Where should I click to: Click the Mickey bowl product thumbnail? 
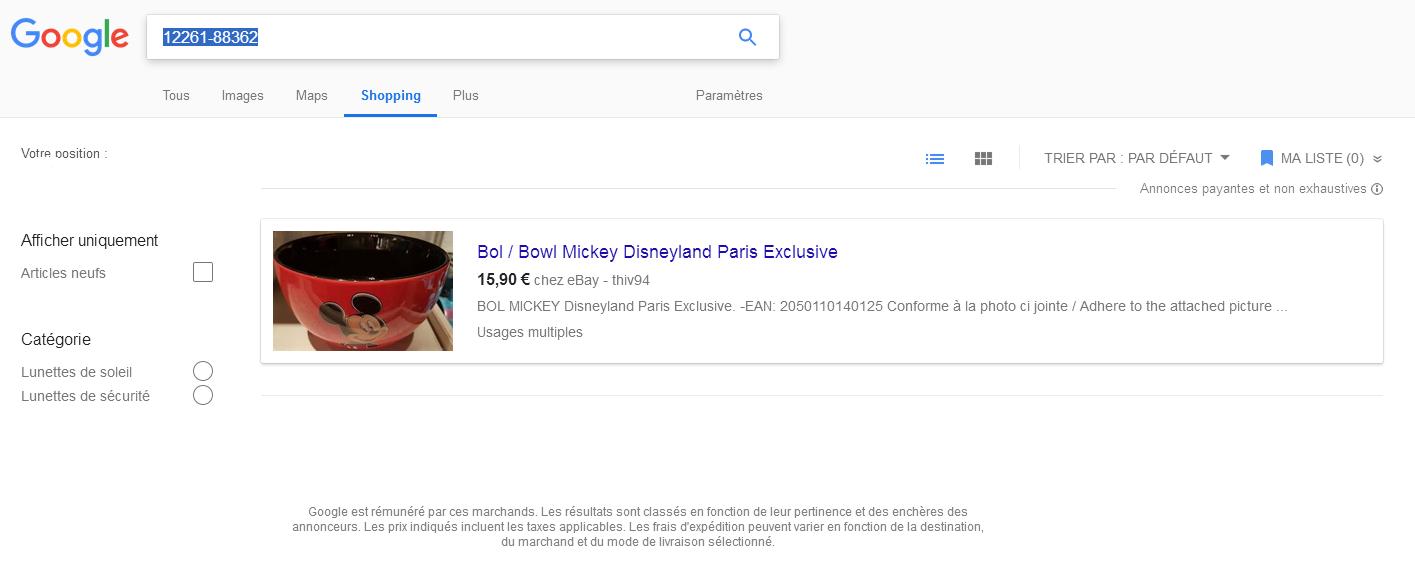363,291
